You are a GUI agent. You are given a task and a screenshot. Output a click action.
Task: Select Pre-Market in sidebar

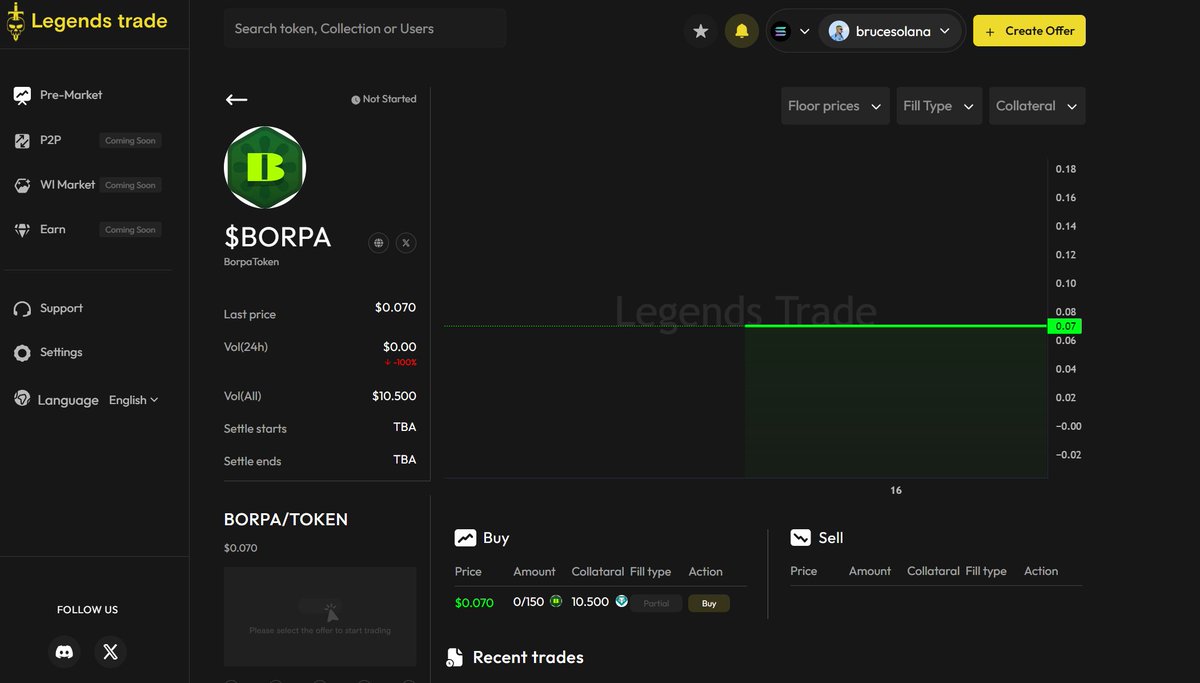pyautogui.click(x=71, y=95)
